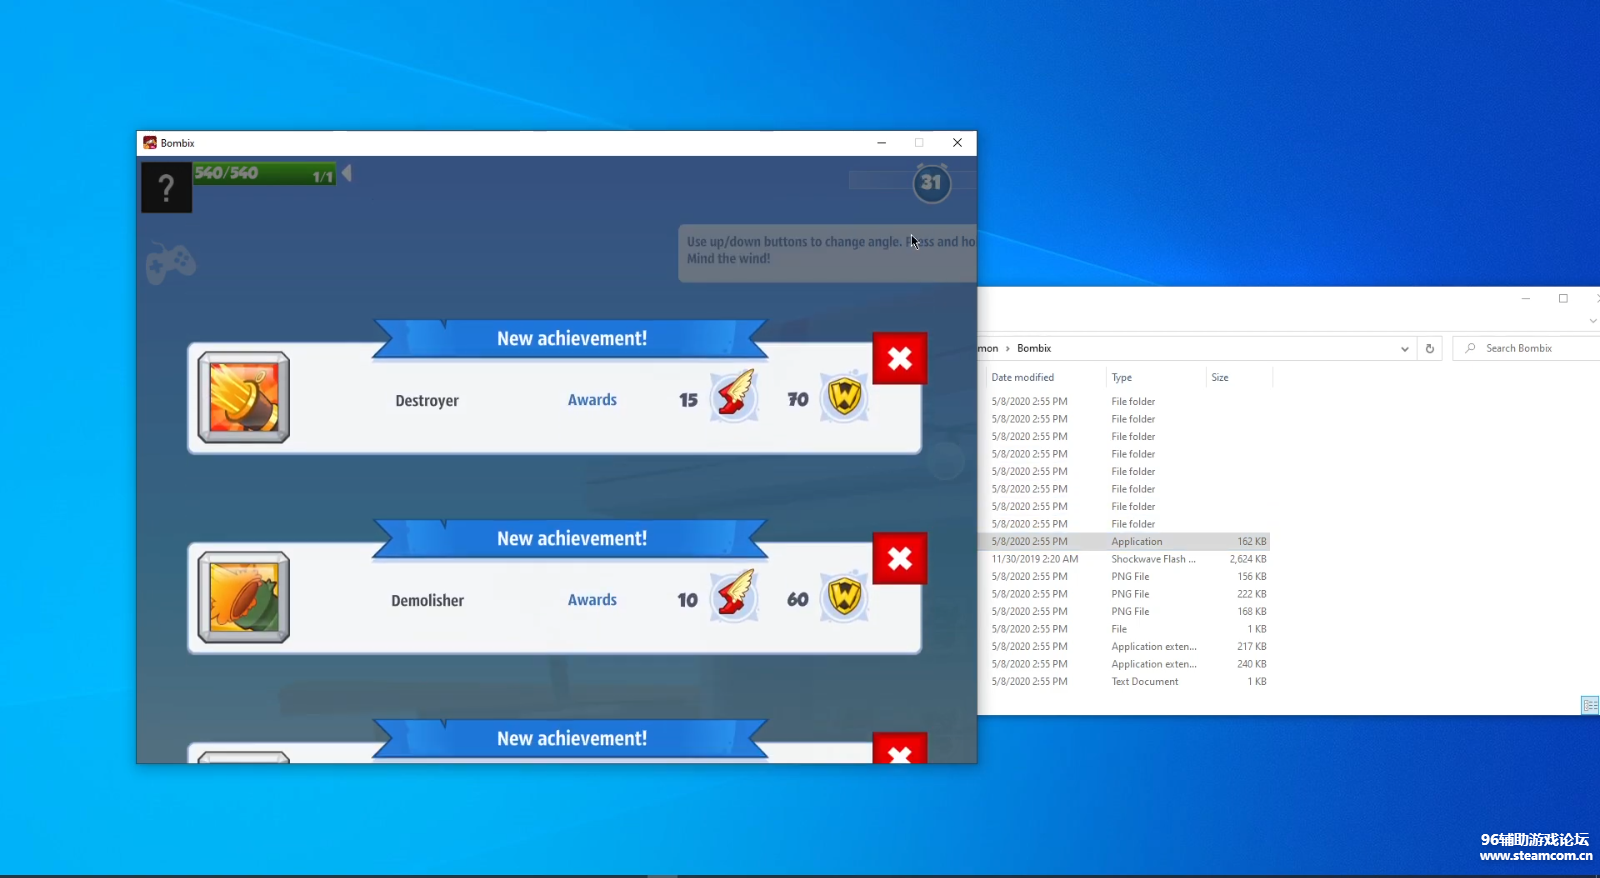Close the Destroyer achievement with red X
This screenshot has width=1600, height=878.
[x=899, y=359]
